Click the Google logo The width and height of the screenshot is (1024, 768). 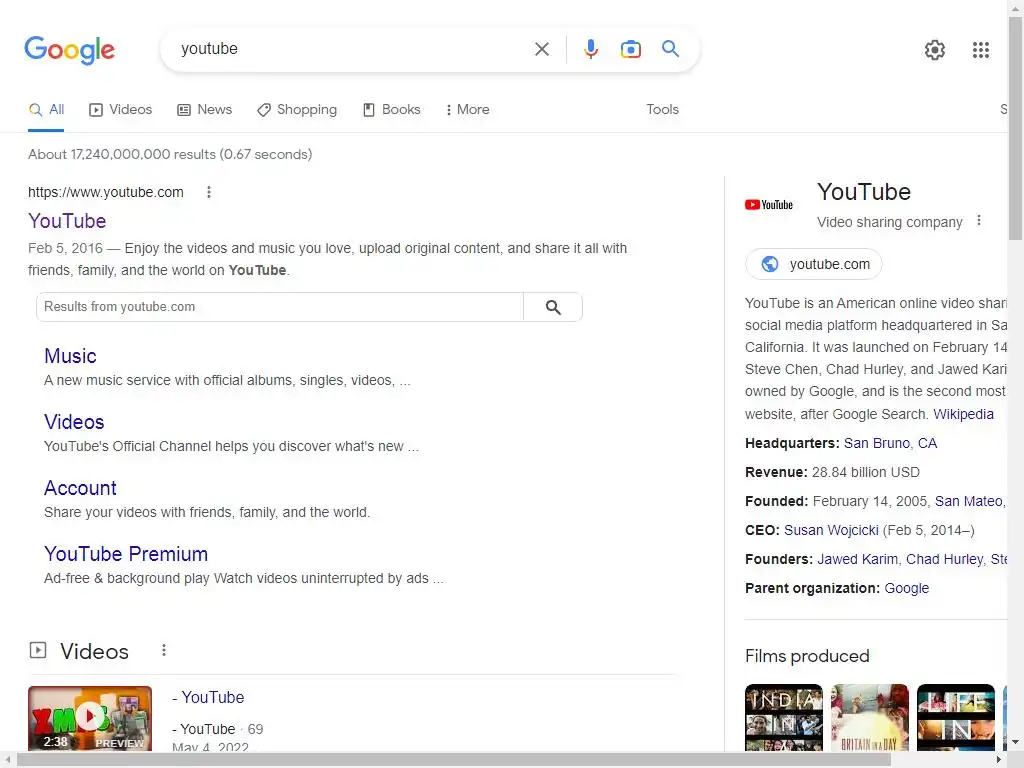tap(70, 50)
